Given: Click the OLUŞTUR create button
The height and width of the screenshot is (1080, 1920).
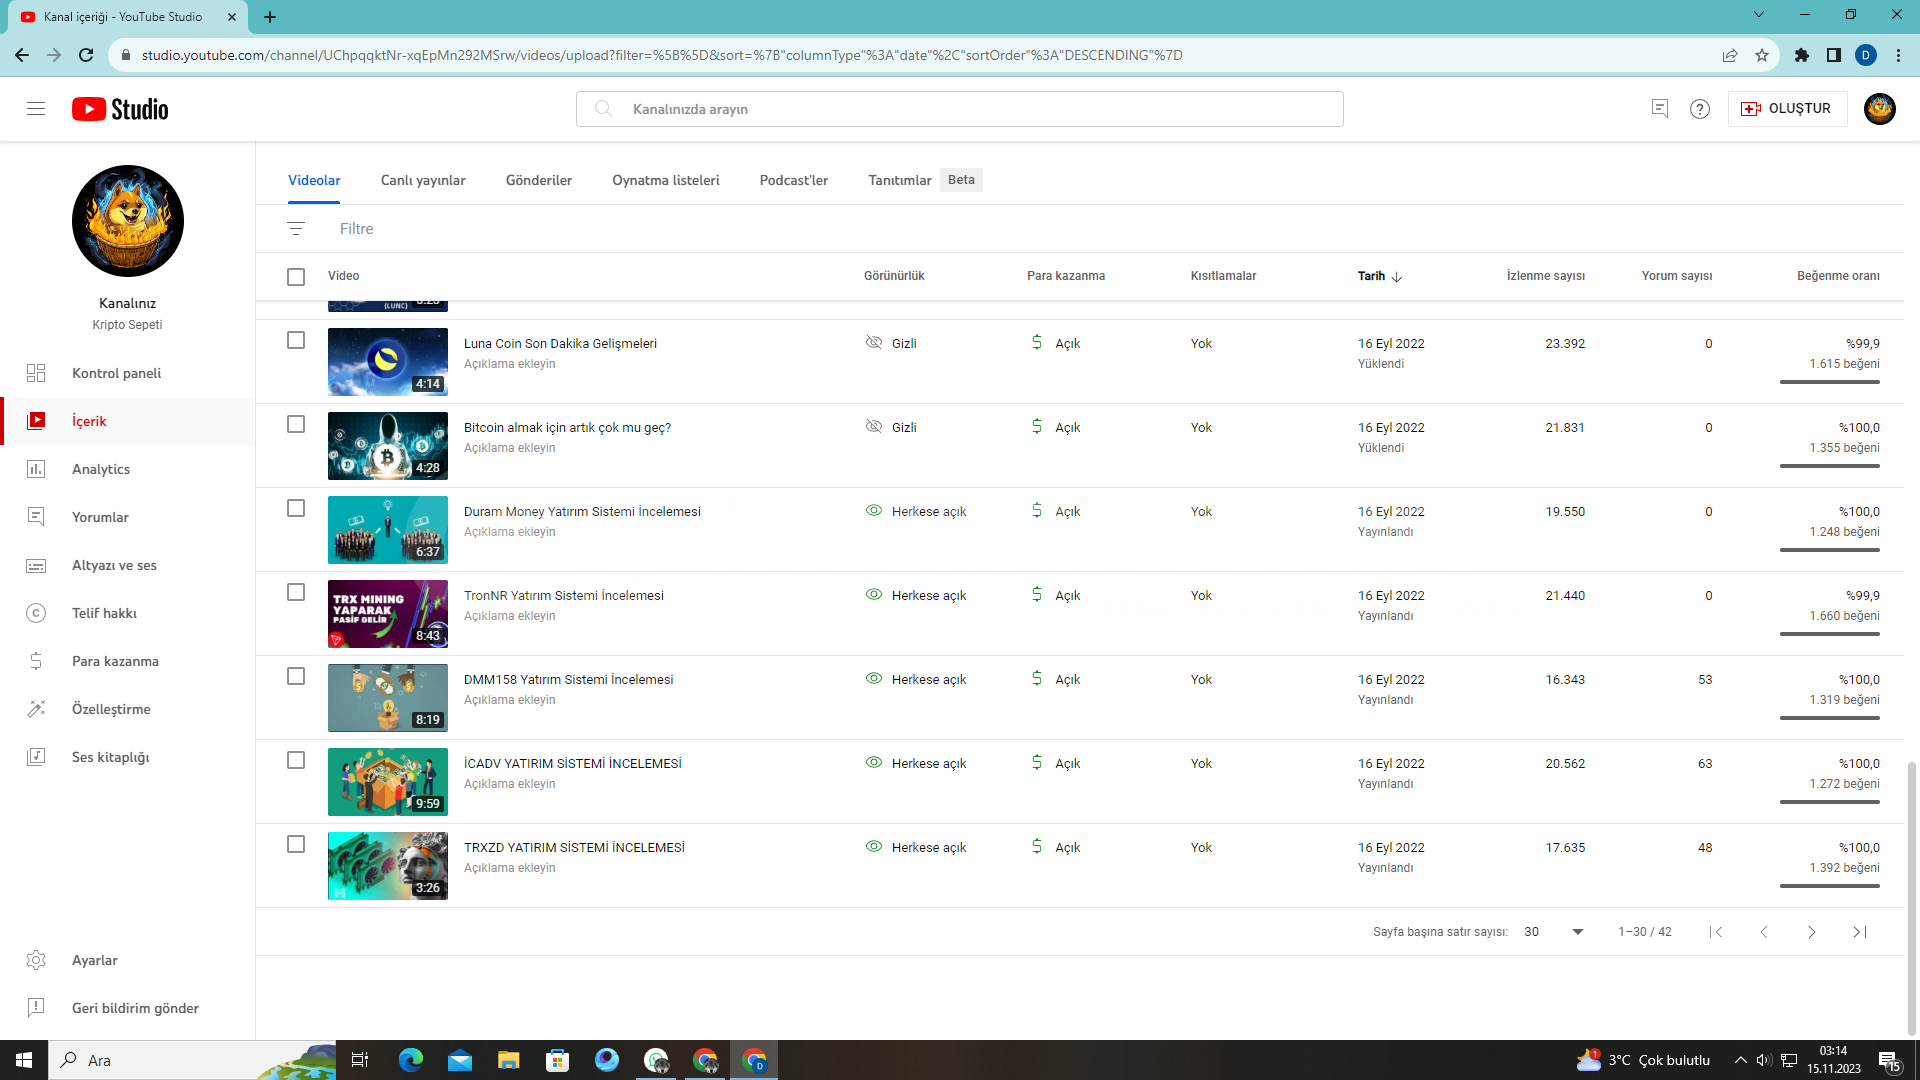Looking at the screenshot, I should pyautogui.click(x=1787, y=109).
